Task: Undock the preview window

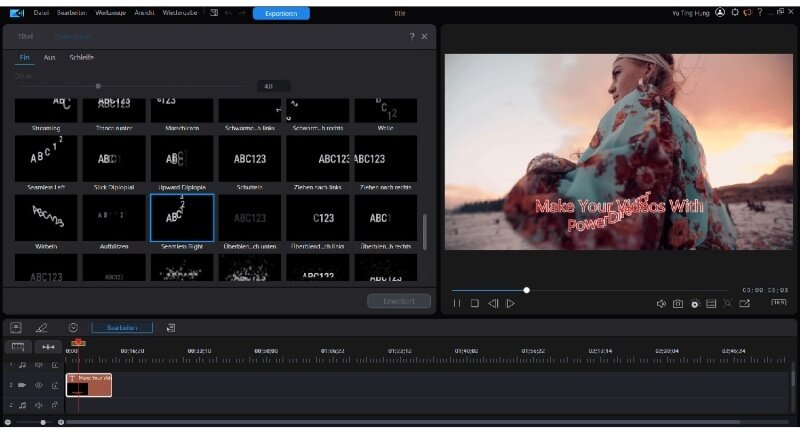Action: pyautogui.click(x=745, y=303)
